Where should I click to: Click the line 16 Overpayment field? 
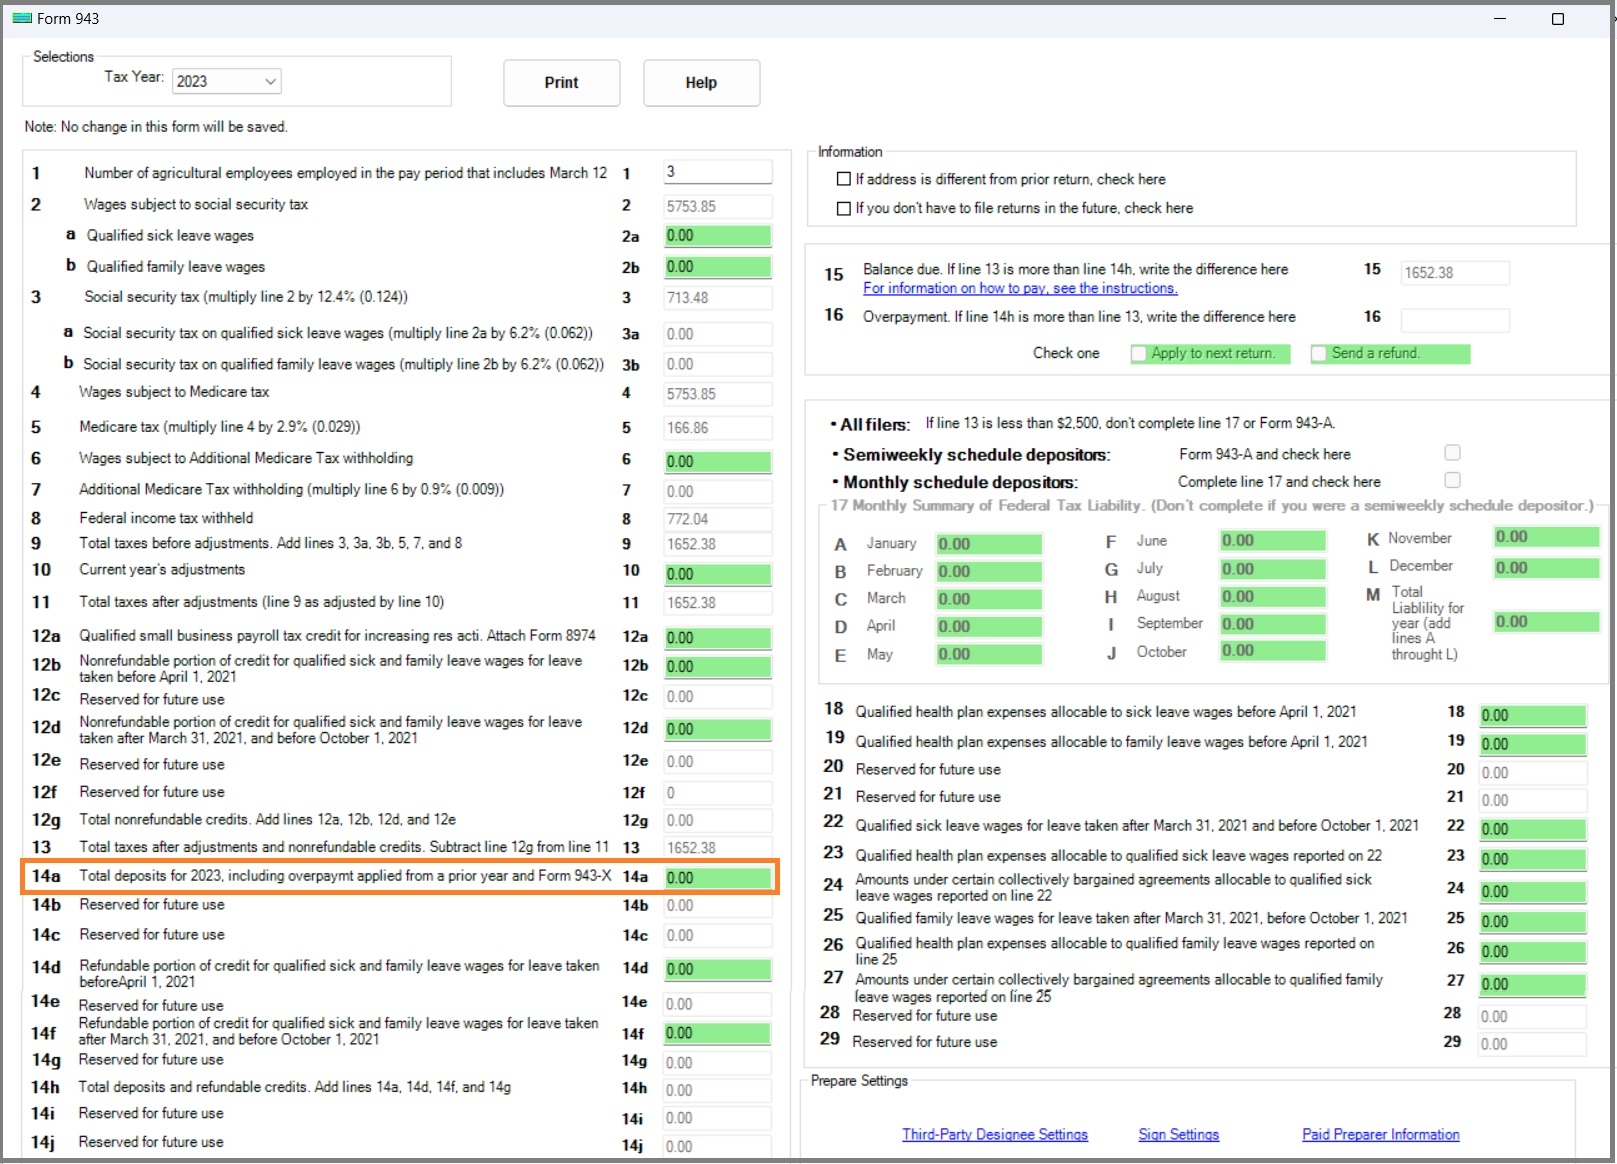(1455, 320)
